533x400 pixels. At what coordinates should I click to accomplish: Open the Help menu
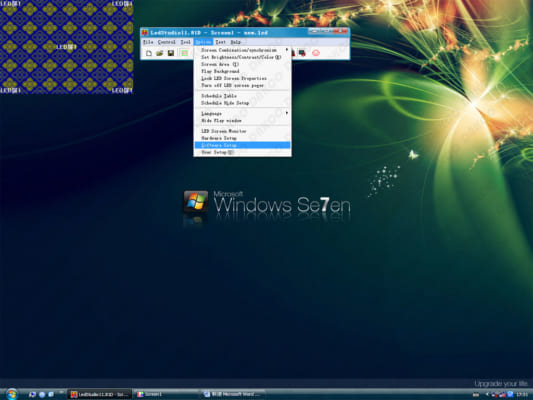tap(236, 42)
